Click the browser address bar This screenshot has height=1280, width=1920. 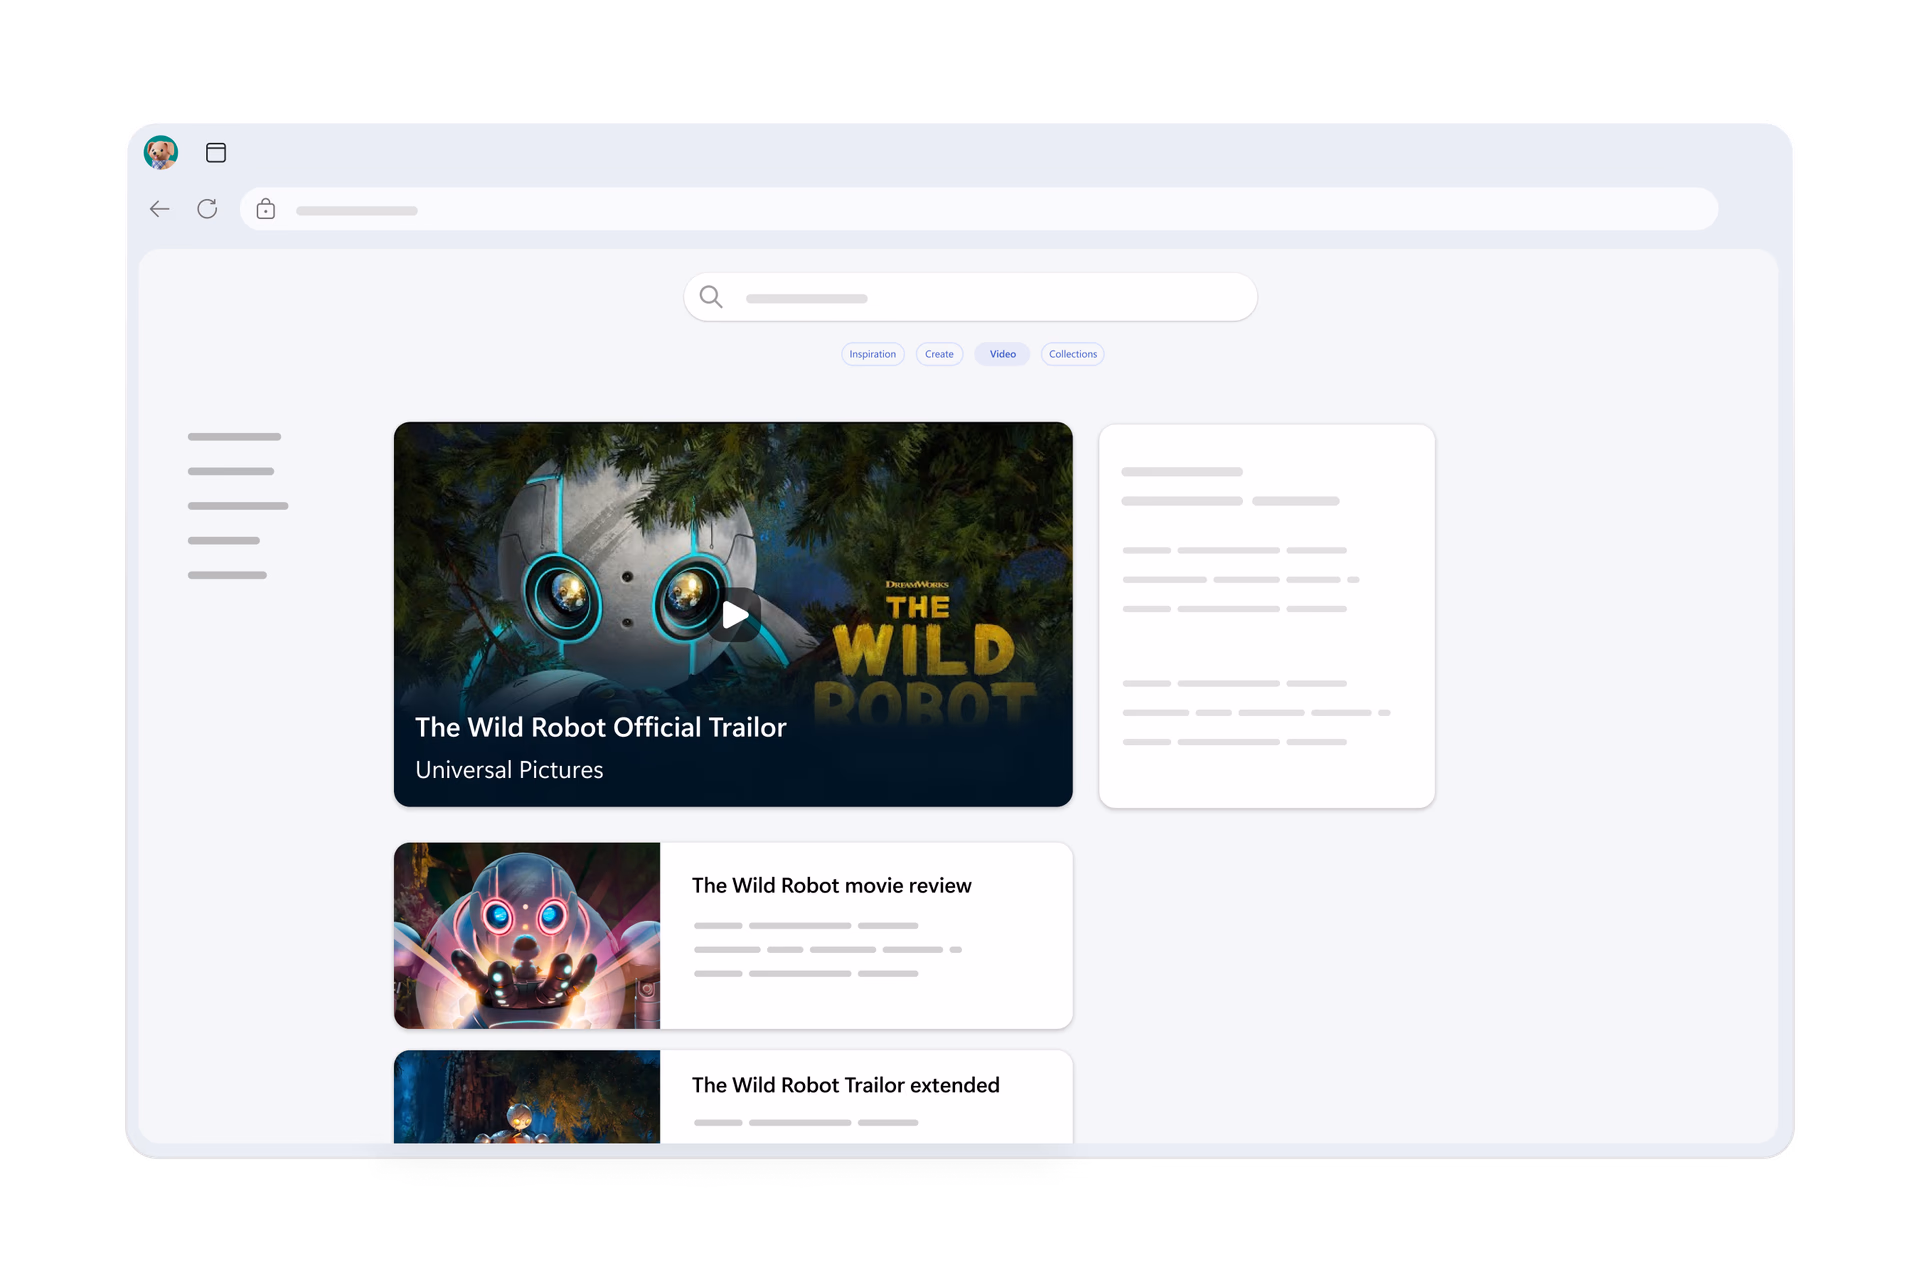980,209
